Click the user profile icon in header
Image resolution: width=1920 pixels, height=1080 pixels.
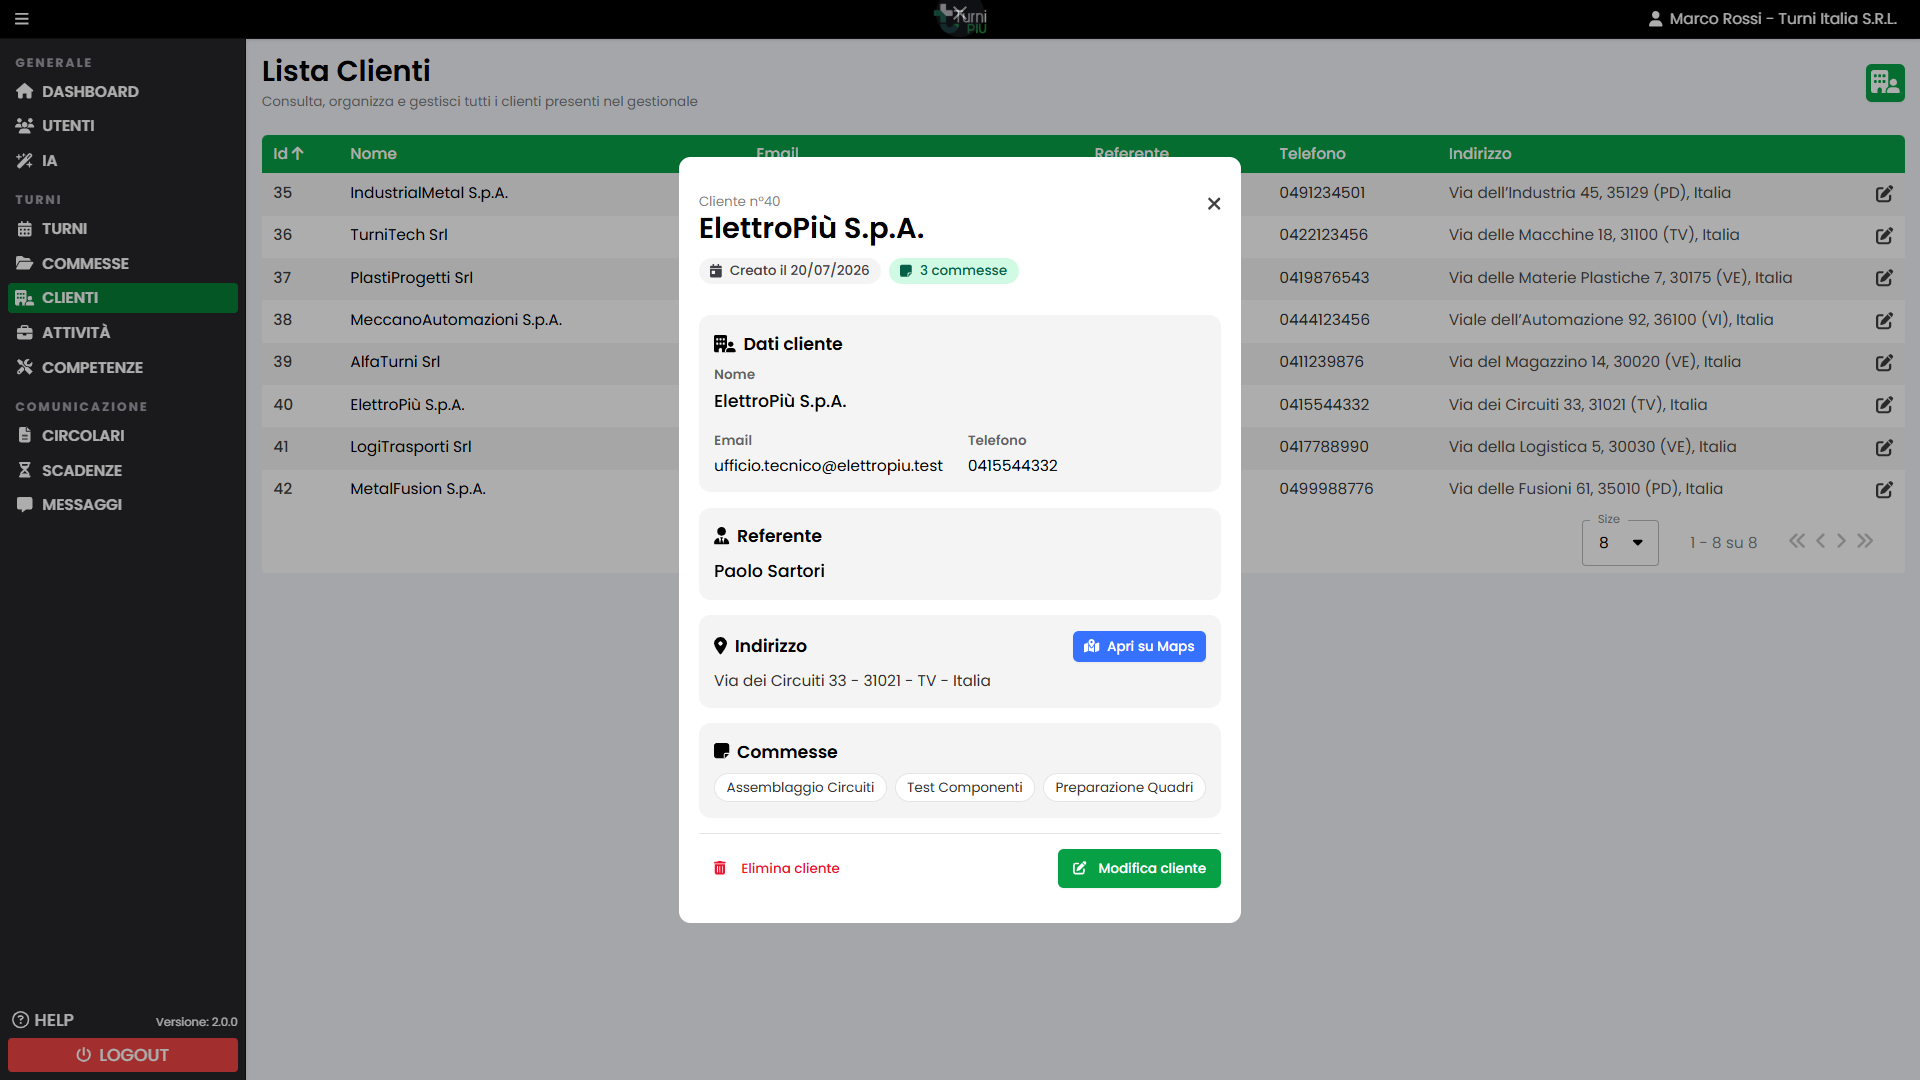[1655, 19]
